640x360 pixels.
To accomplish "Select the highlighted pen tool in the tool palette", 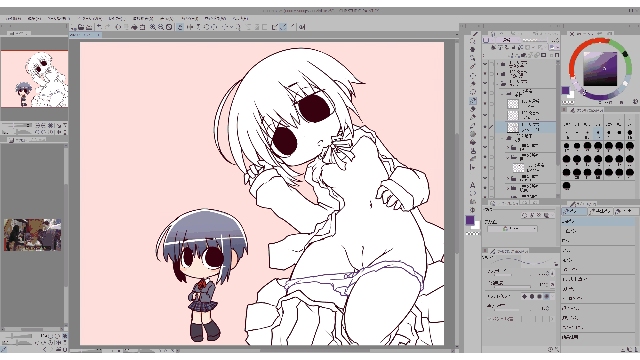I will pos(473,100).
